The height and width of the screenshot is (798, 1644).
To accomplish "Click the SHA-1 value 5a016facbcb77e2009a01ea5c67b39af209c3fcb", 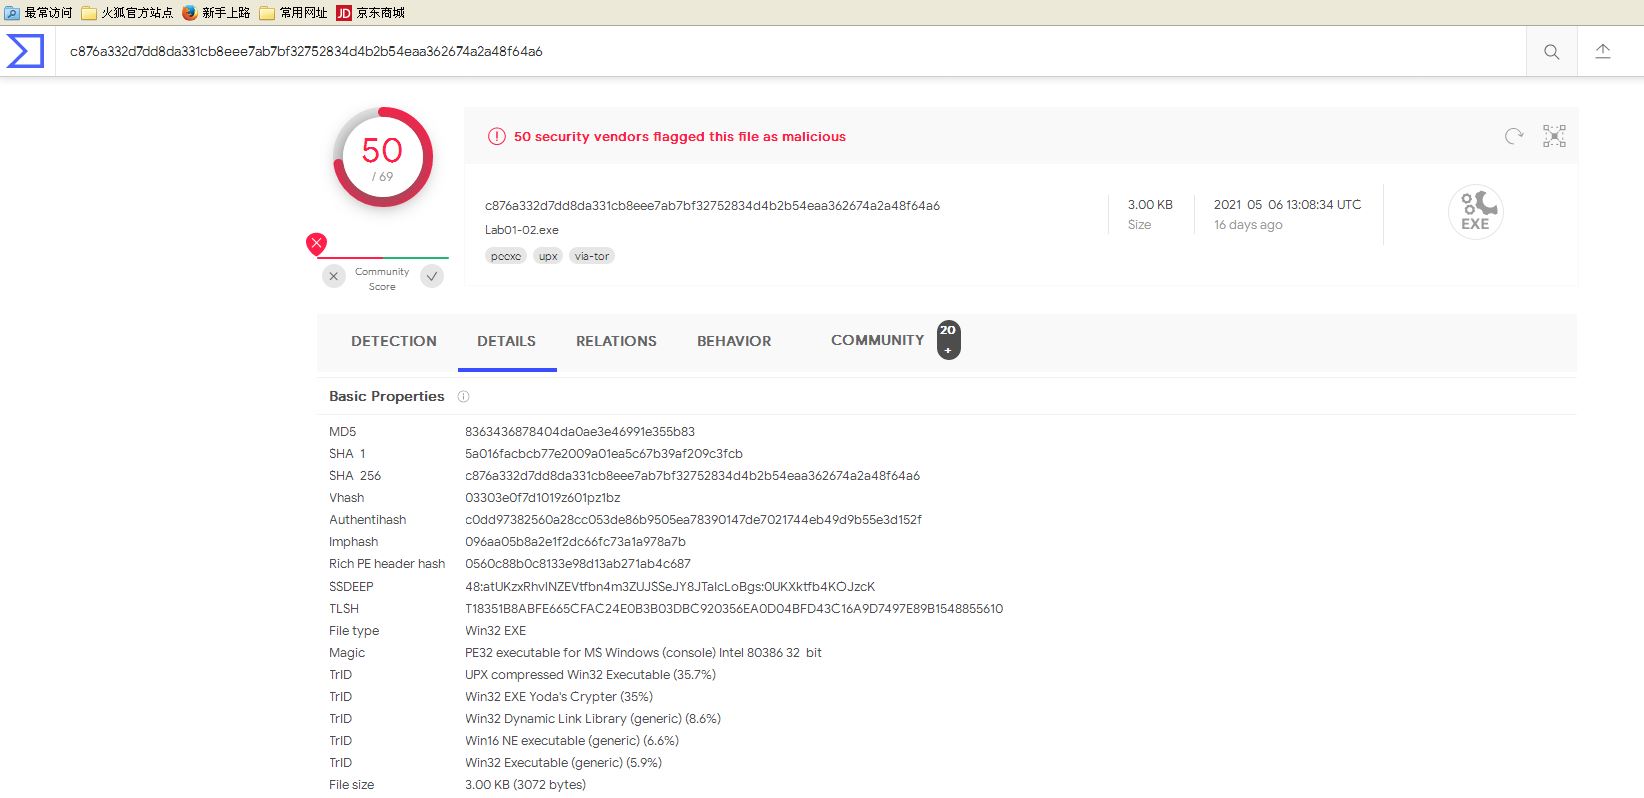I will (604, 454).
